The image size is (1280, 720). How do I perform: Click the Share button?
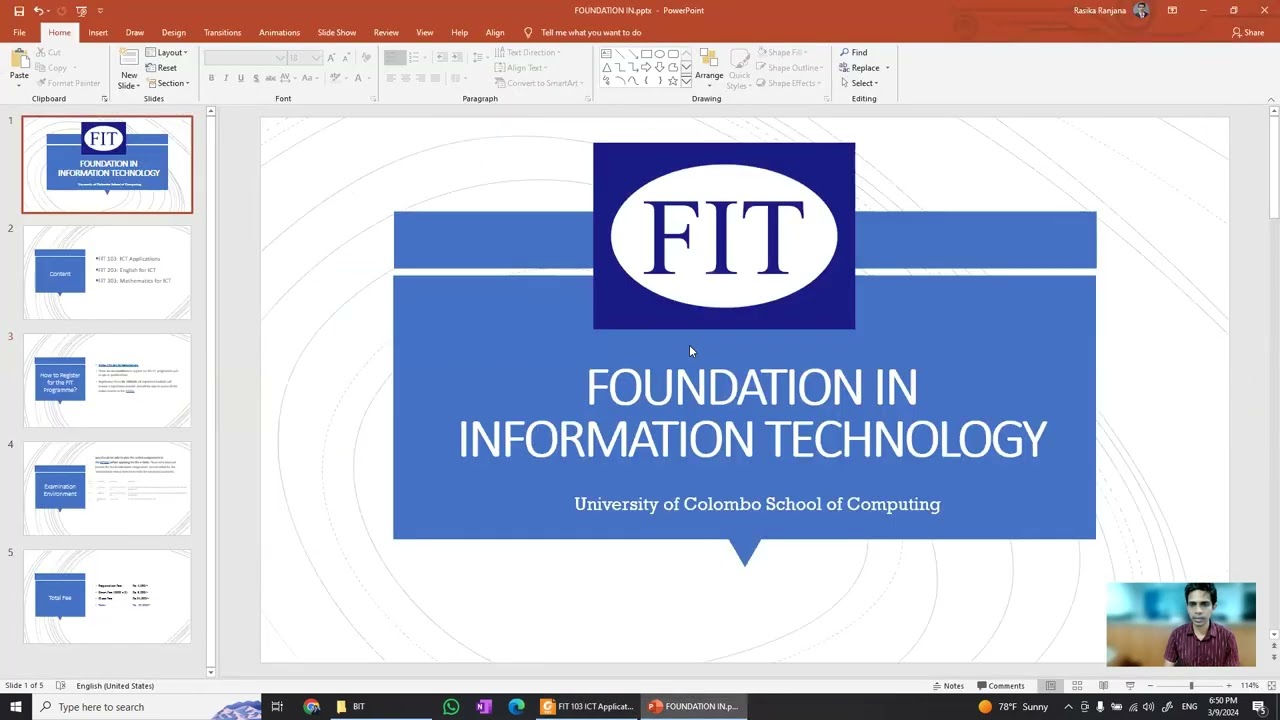pyautogui.click(x=1248, y=32)
